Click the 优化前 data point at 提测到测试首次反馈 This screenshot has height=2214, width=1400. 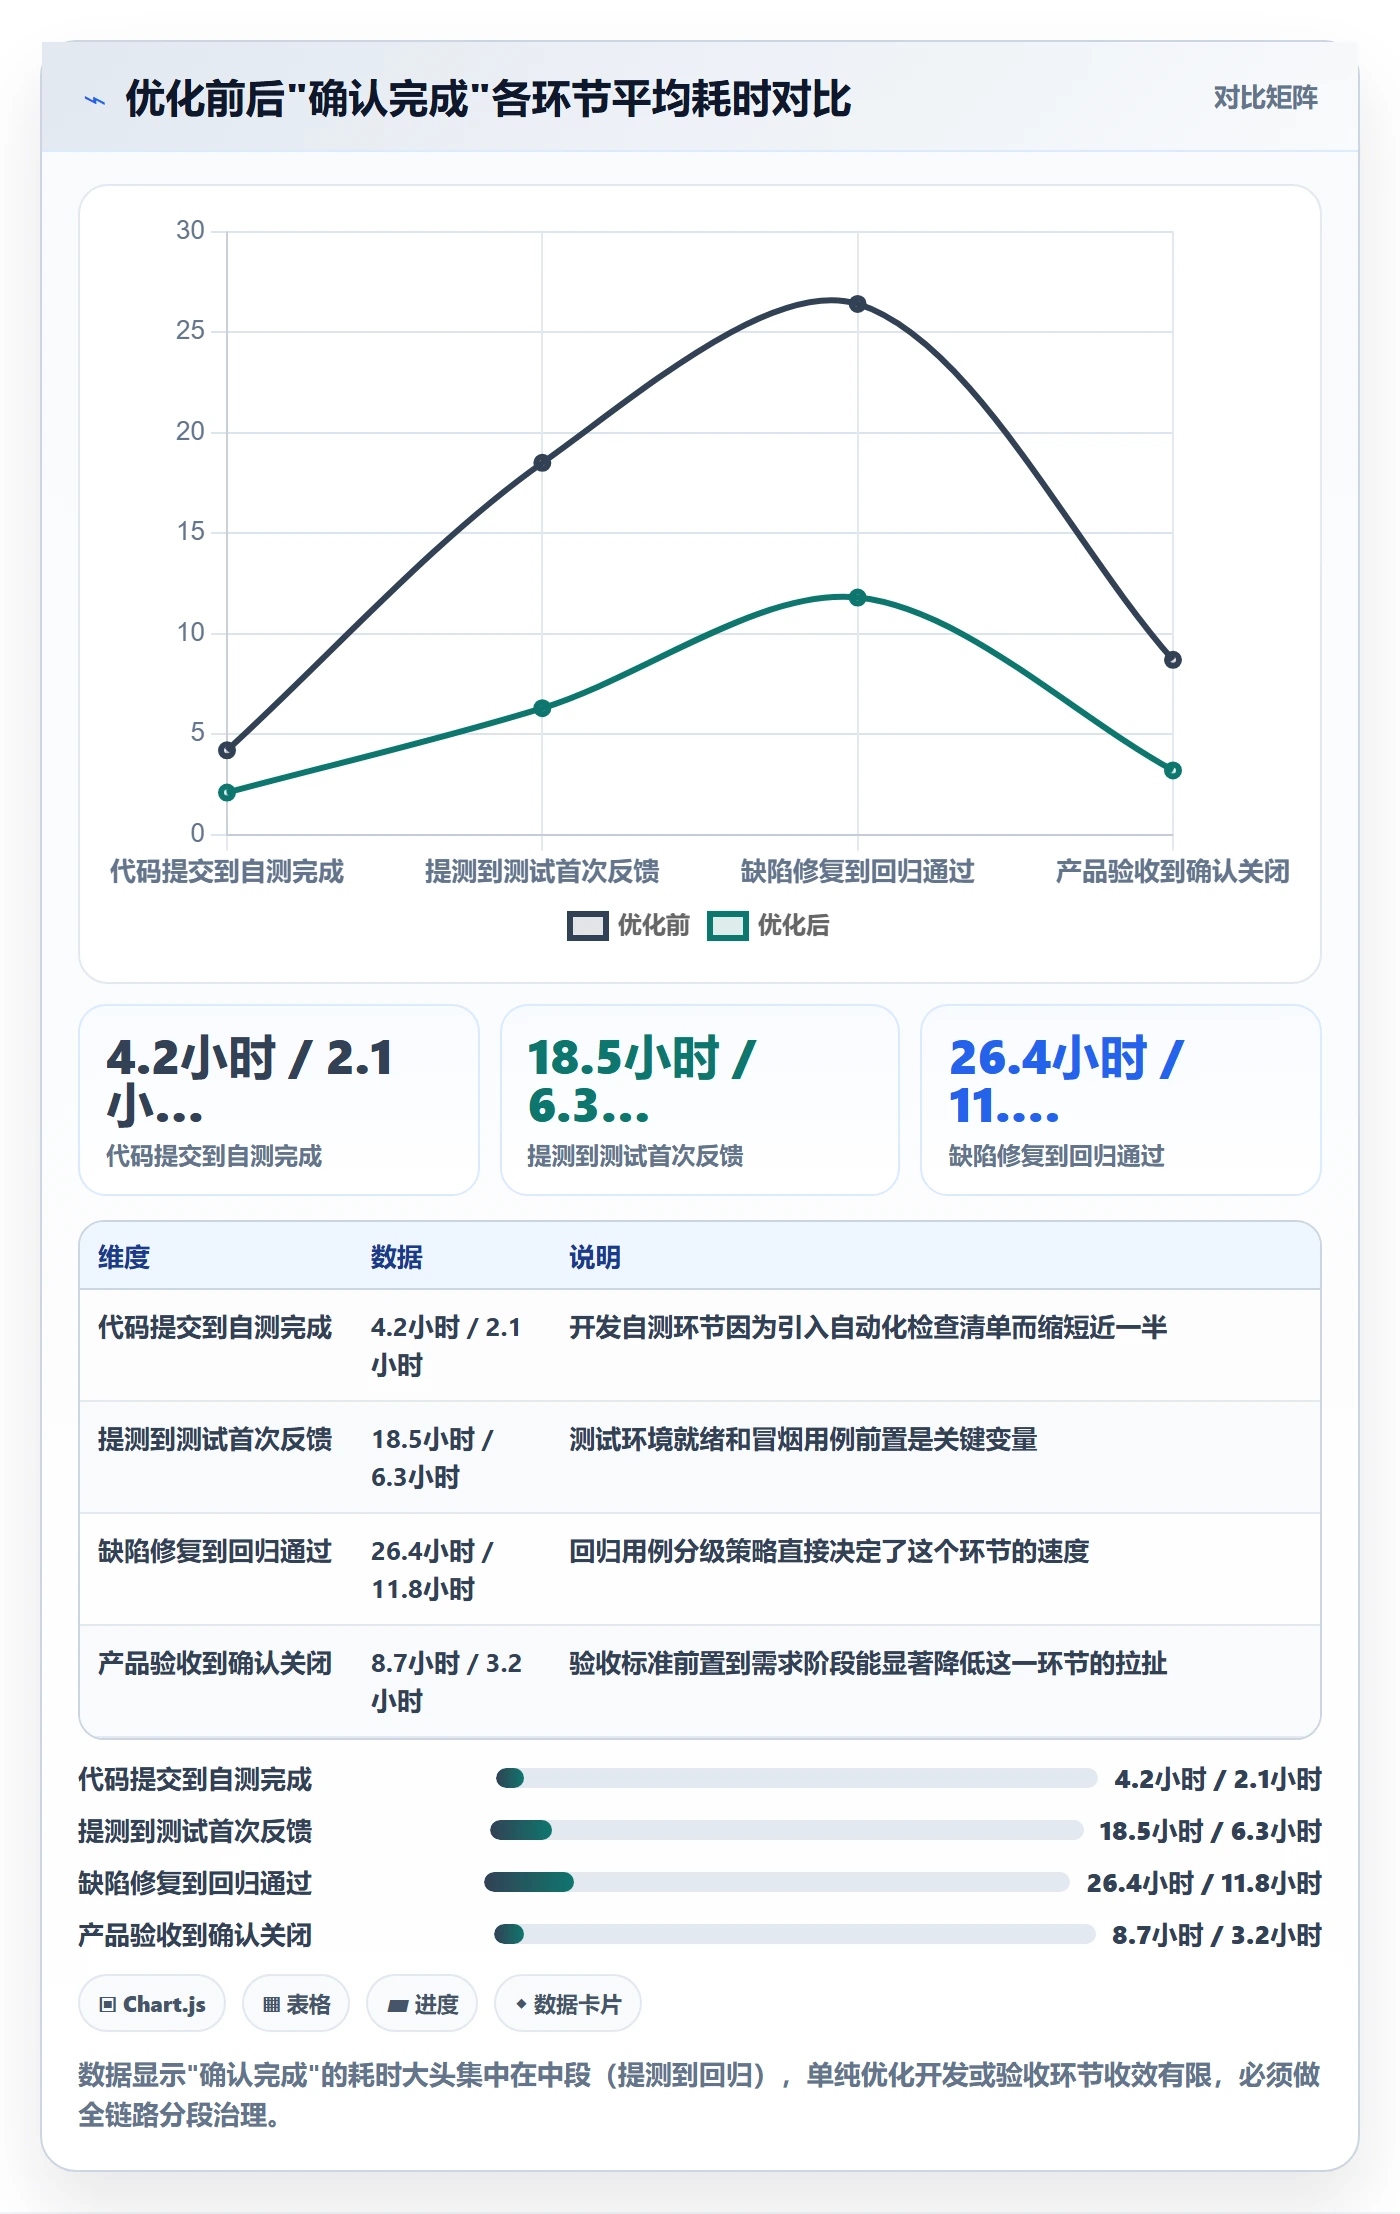tap(542, 463)
